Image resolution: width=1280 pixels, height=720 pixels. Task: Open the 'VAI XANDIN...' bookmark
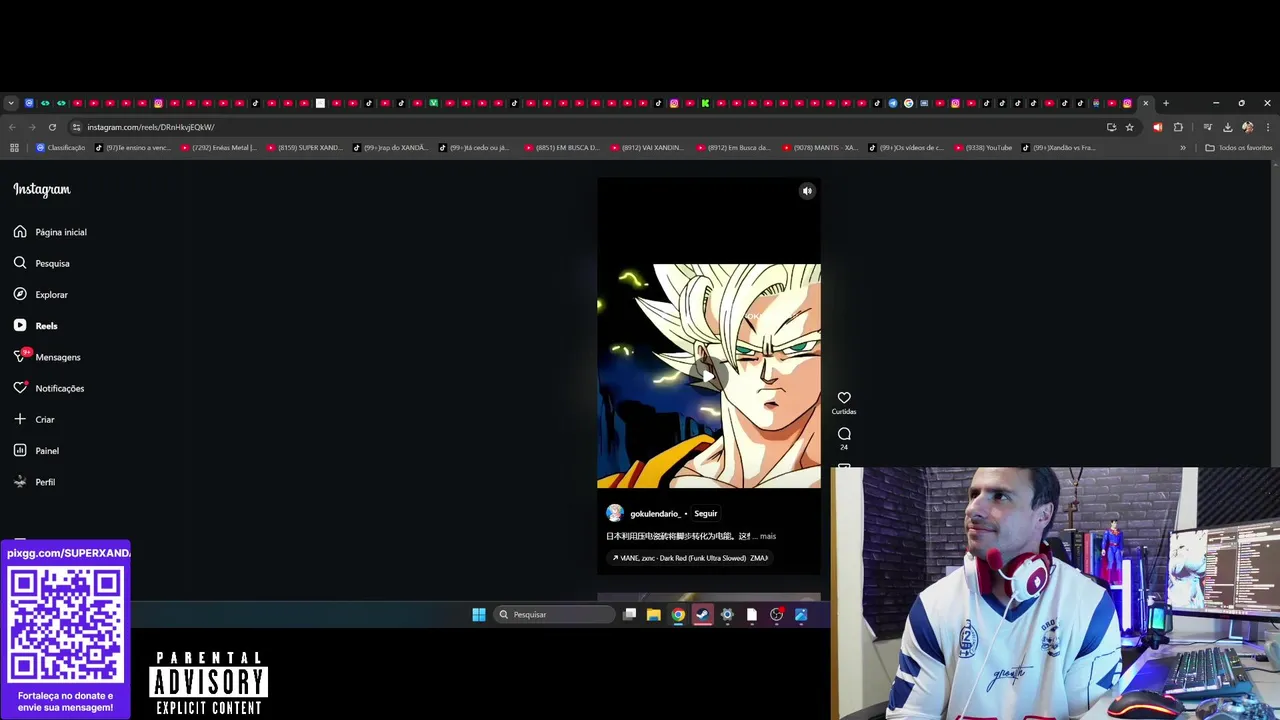pos(649,148)
